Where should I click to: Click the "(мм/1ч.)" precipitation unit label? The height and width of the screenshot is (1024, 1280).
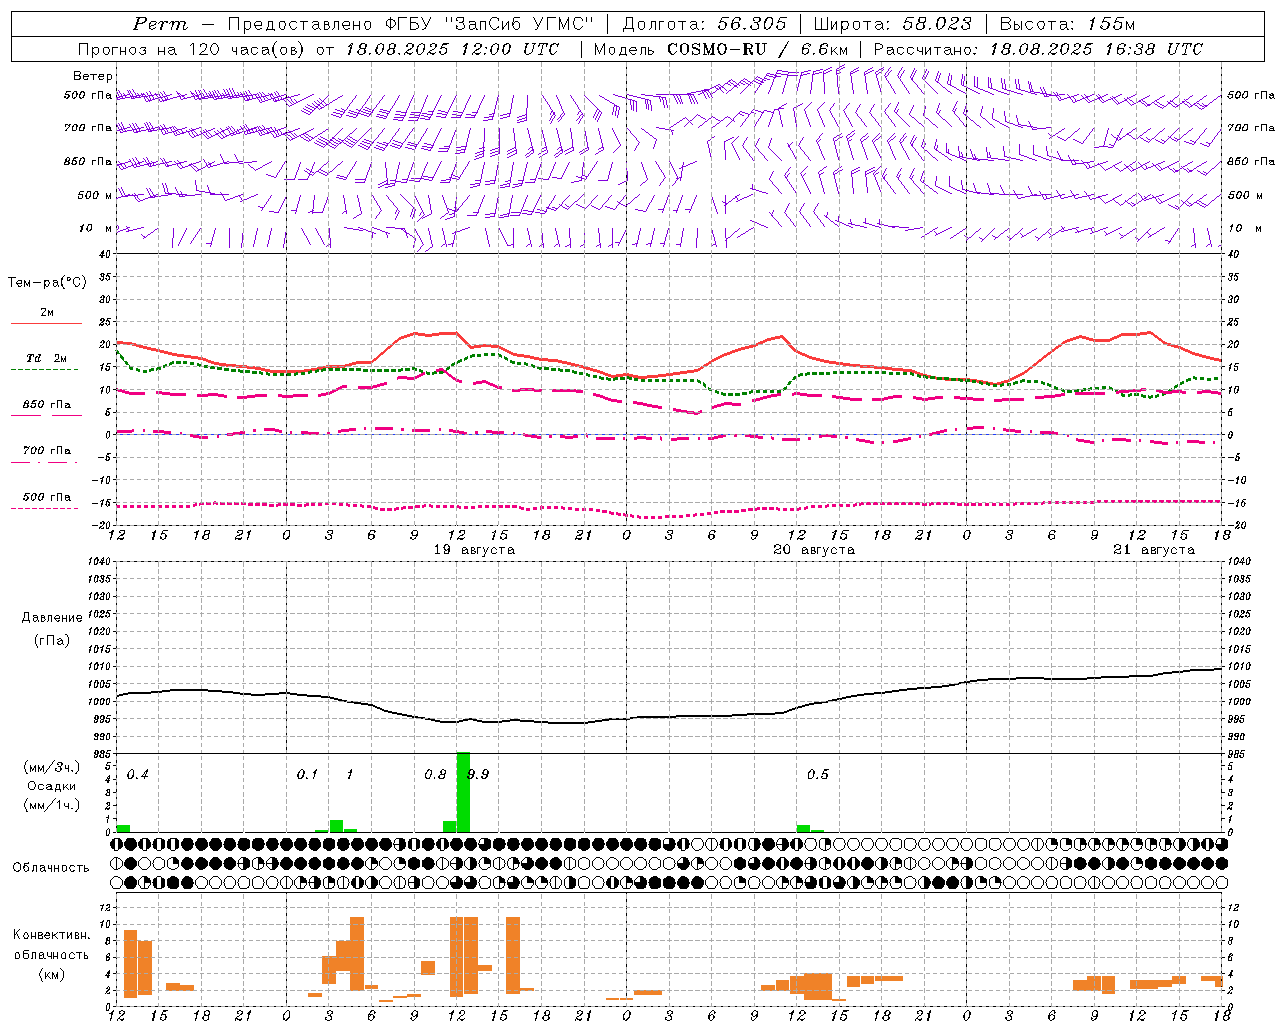[51, 804]
